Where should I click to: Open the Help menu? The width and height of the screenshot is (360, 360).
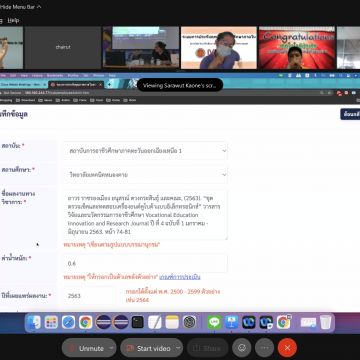pos(13,20)
